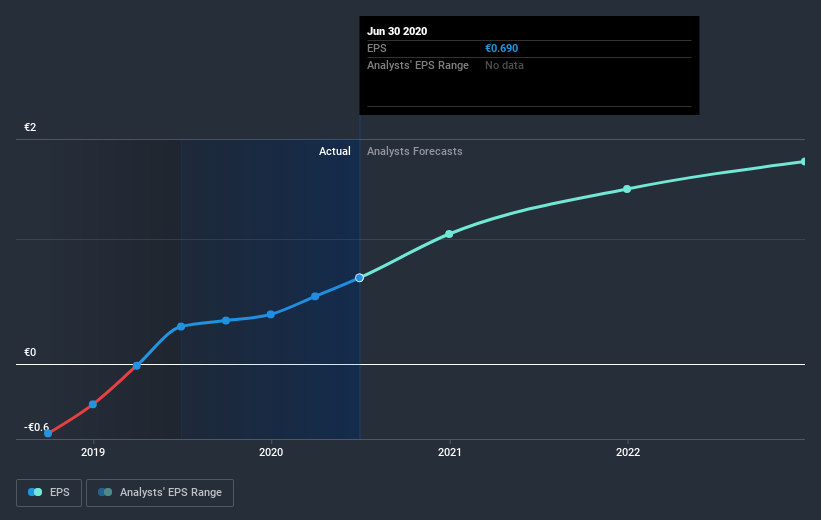The height and width of the screenshot is (520, 821).
Task: Click the 2022 forecast data point
Action: [627, 189]
